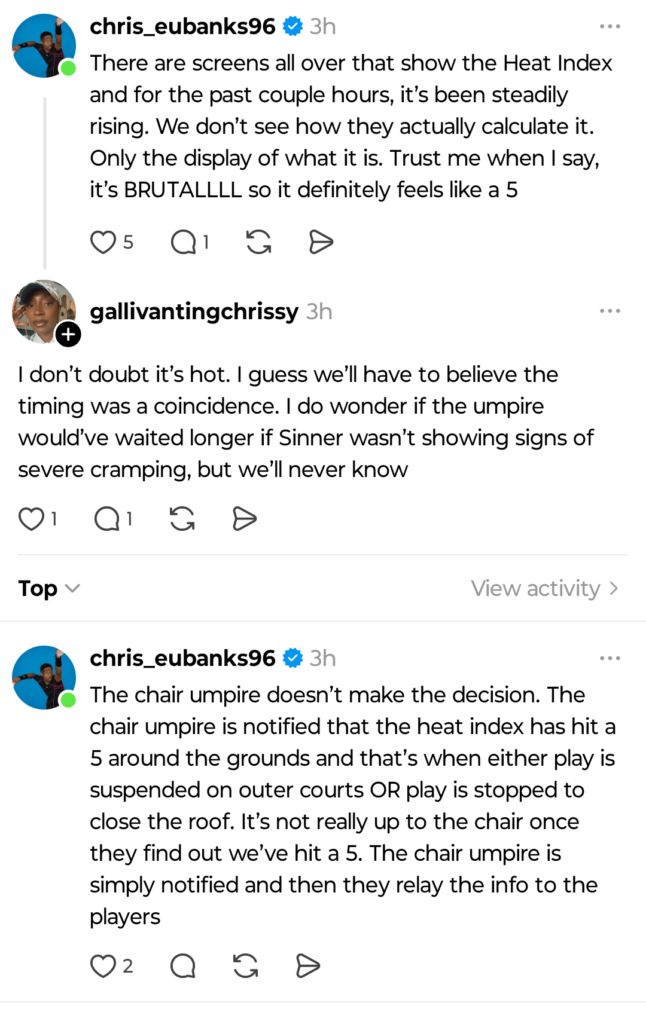Share chris_eubanks96's heat index post

tap(320, 241)
